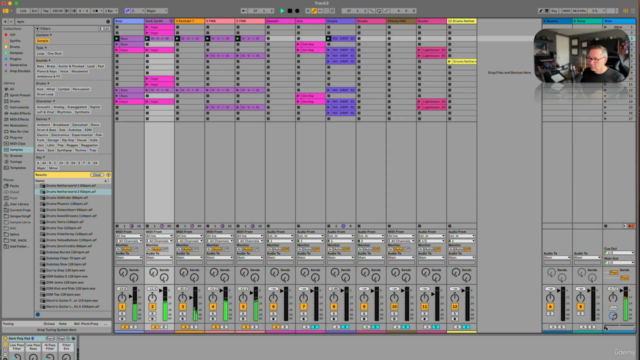
Task: Click the browser search field
Action: tap(60, 22)
